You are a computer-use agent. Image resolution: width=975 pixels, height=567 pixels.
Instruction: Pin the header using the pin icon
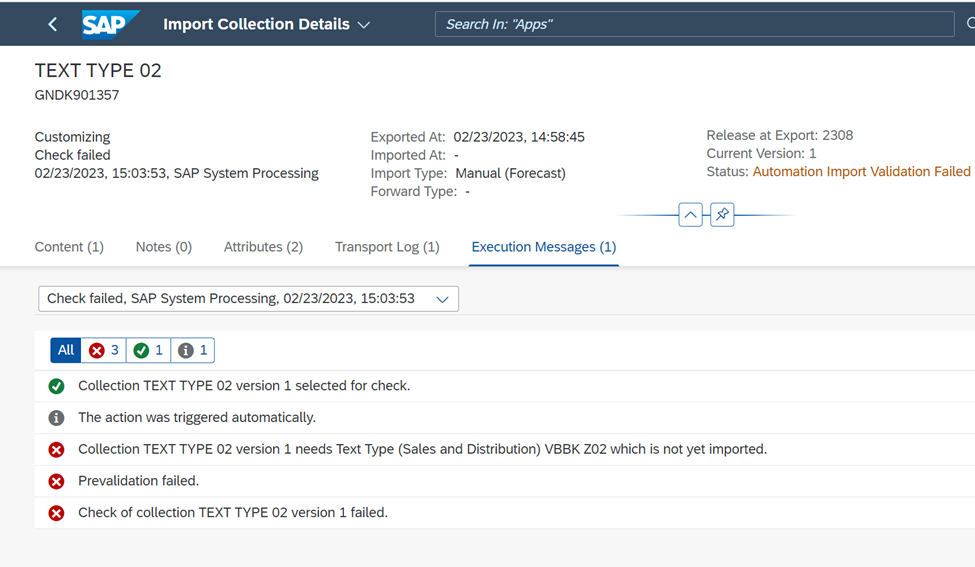(x=722, y=215)
